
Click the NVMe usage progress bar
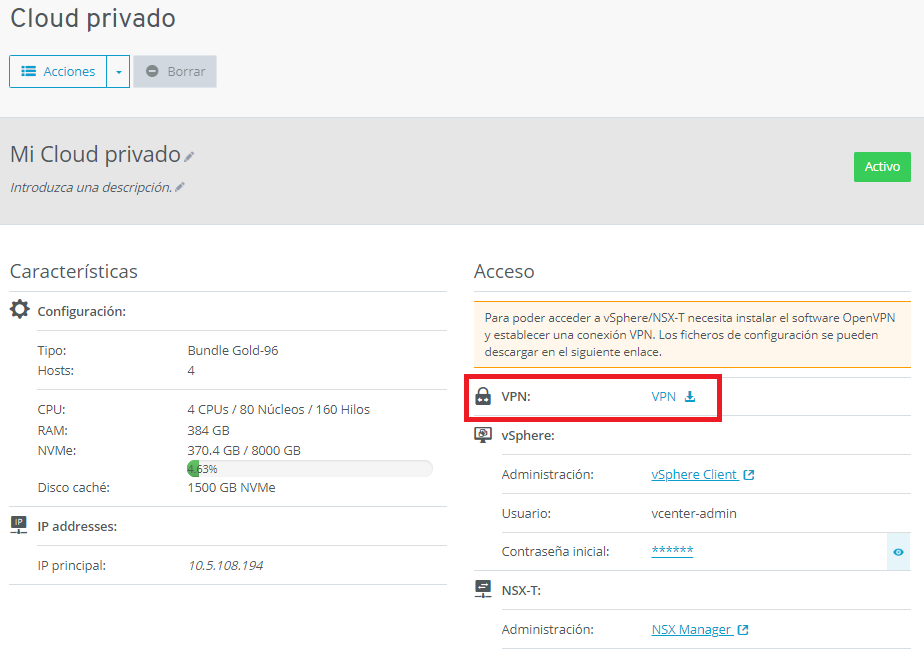pyautogui.click(x=310, y=469)
